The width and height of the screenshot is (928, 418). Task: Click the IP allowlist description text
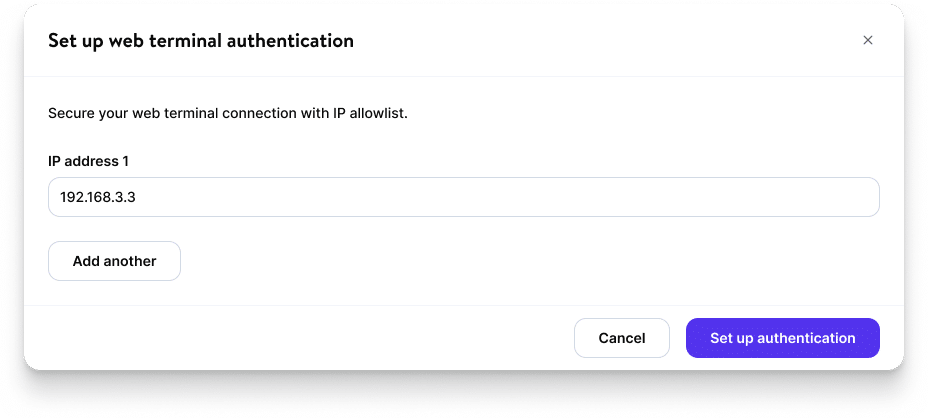tap(228, 113)
